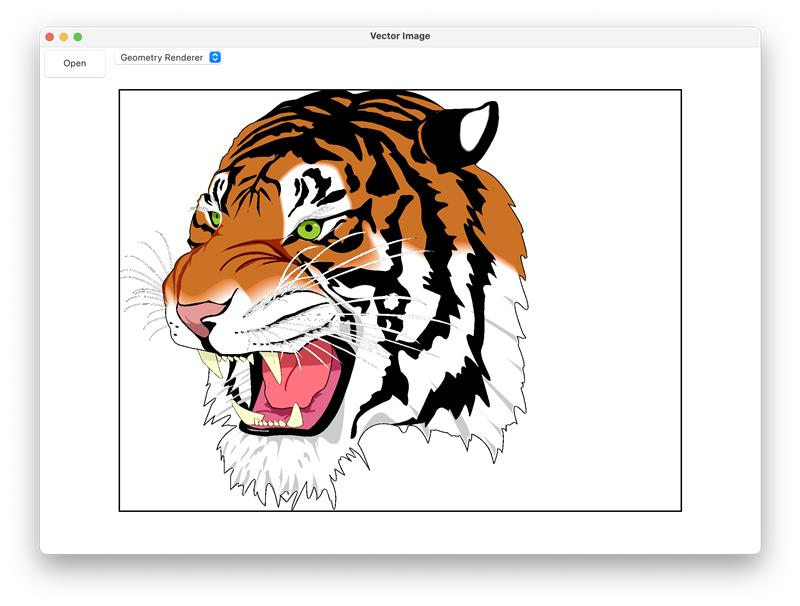Screen dimensions: 800x606
Task: Click the tiger's lower fang
Action: (295, 415)
